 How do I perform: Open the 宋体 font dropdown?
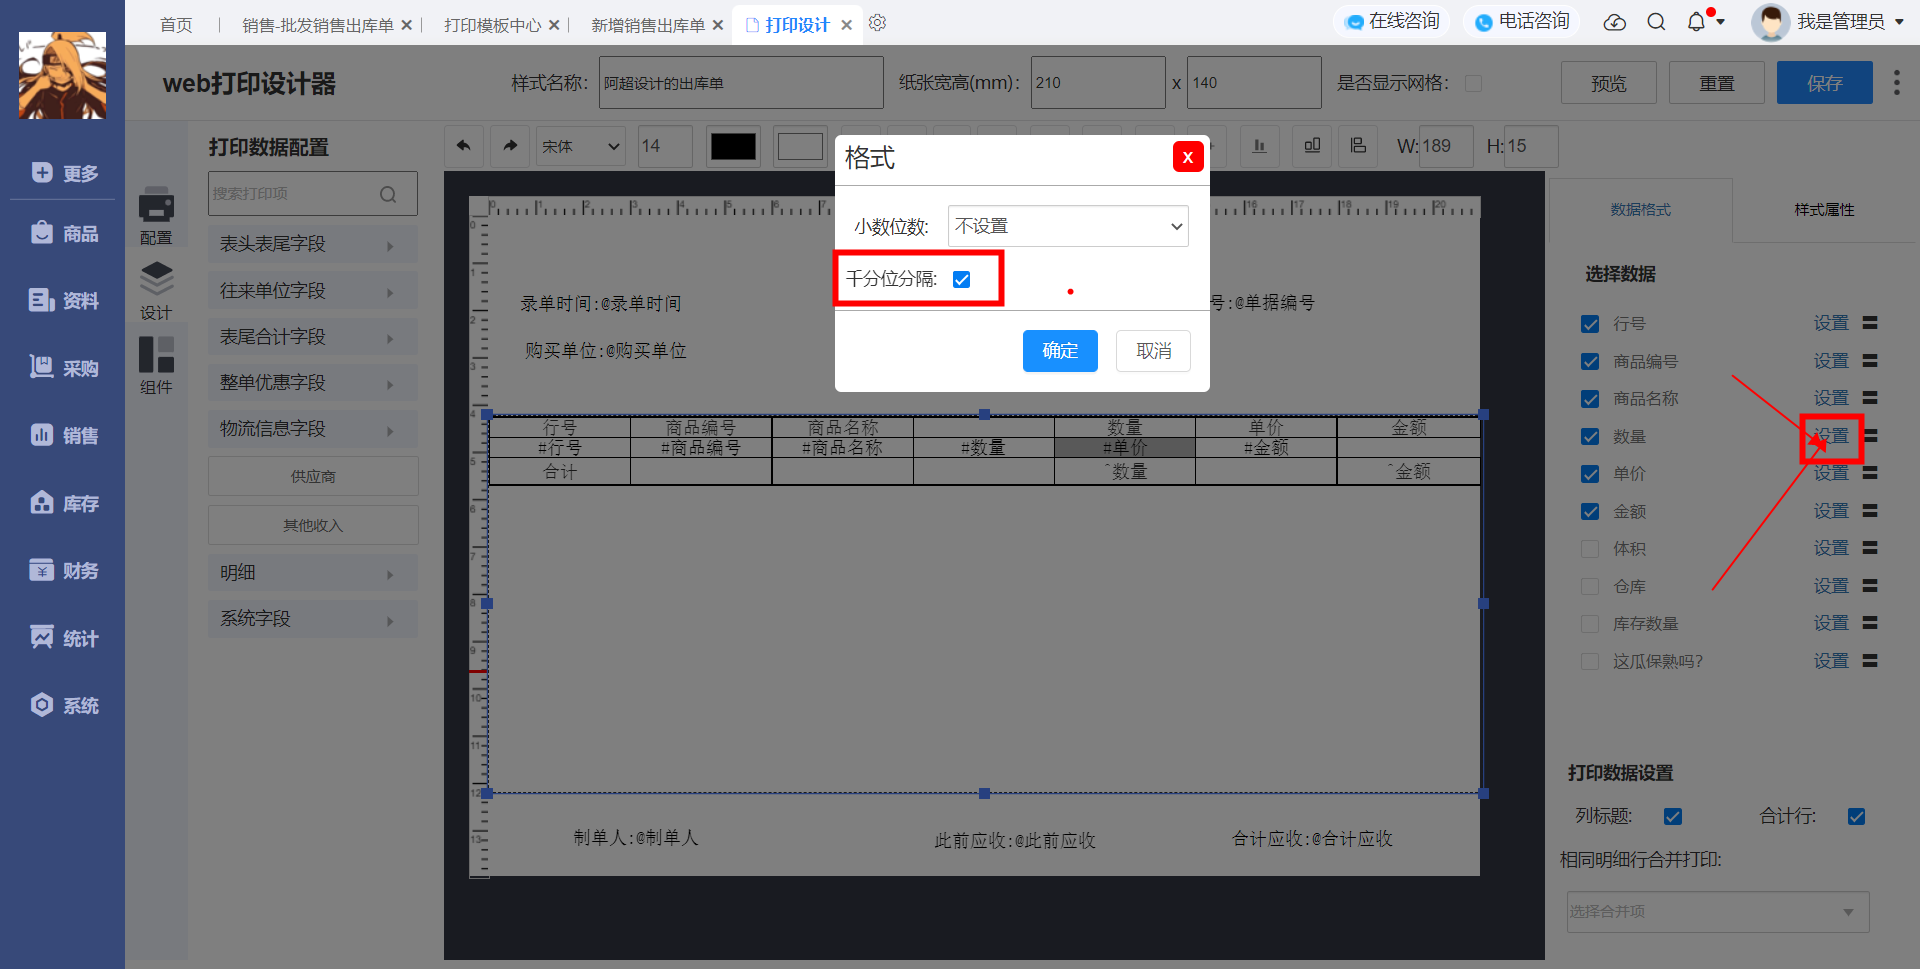click(x=581, y=146)
